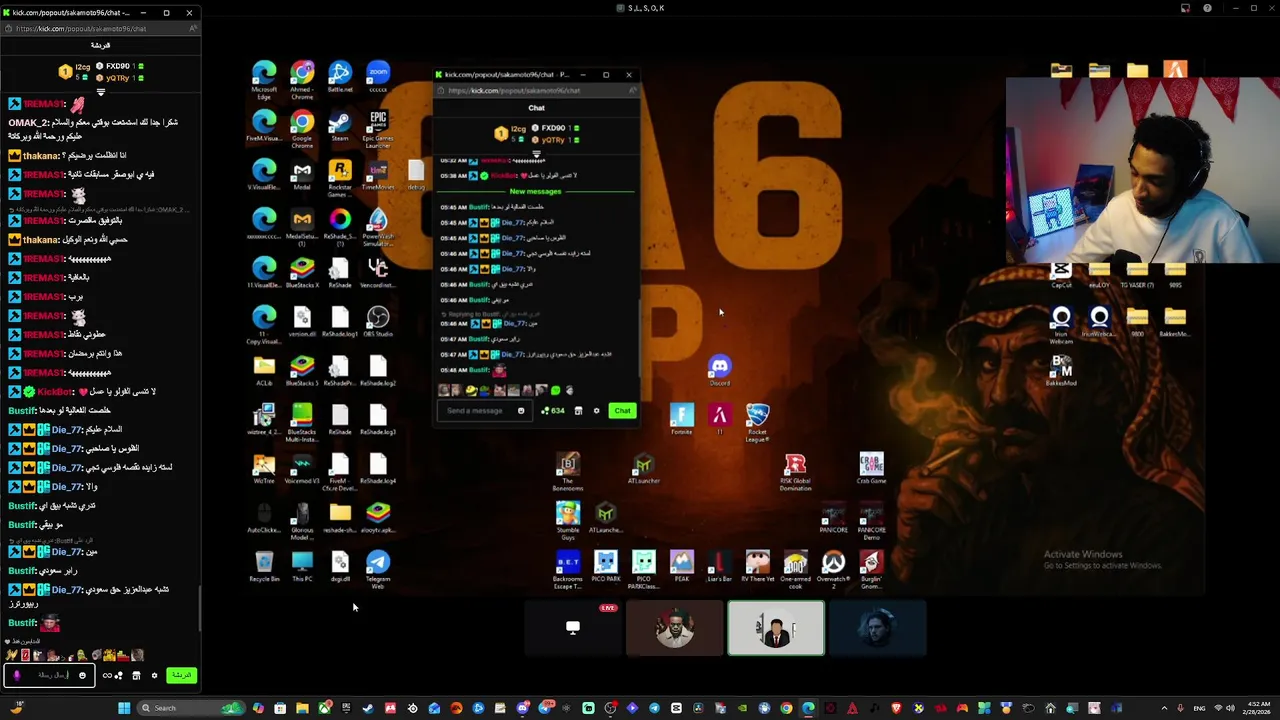Open the Stumble Guys desktop icon
Screen dimensions: 1280x720
pyautogui.click(x=567, y=519)
